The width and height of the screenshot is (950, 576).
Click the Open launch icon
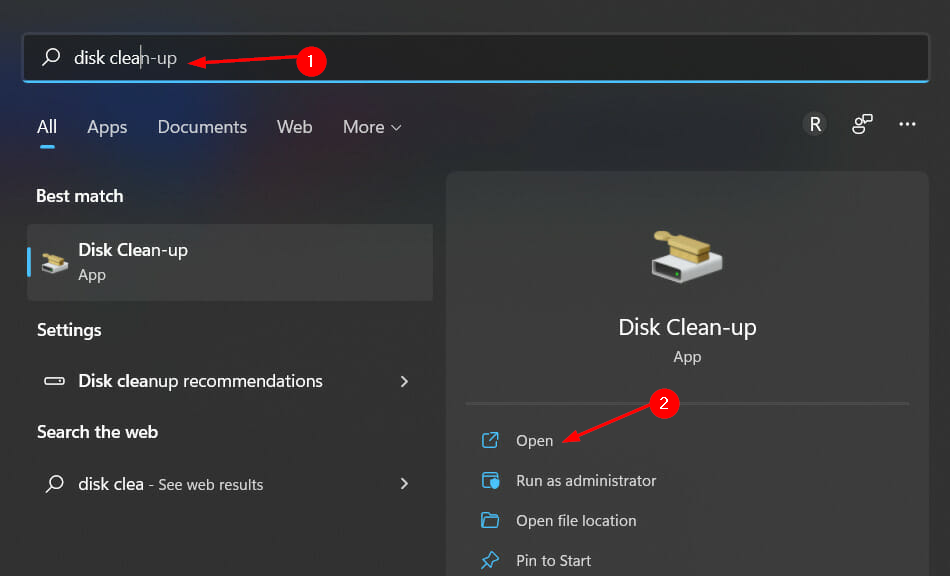(x=490, y=440)
